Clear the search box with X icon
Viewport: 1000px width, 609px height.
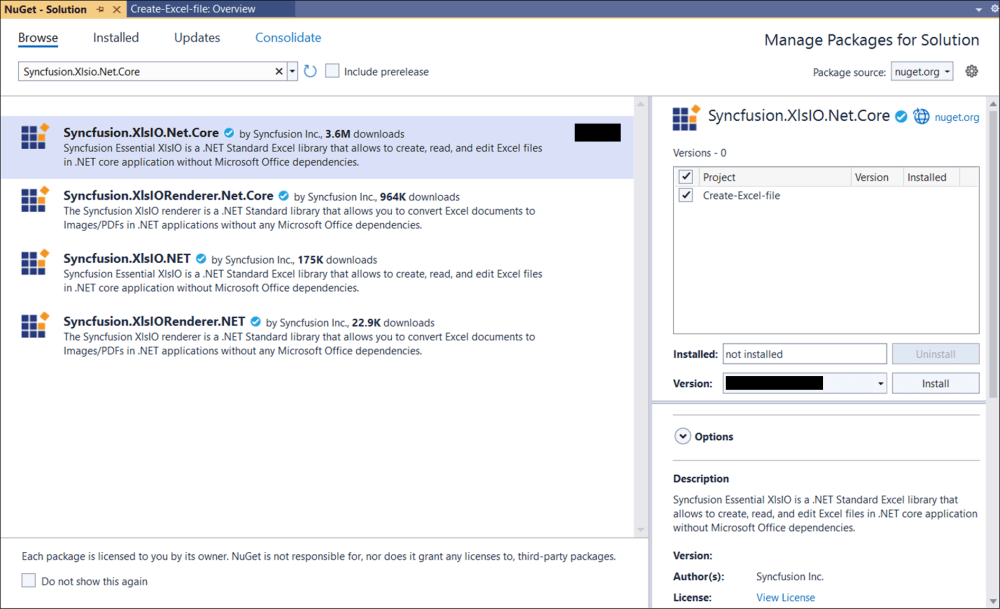click(279, 71)
